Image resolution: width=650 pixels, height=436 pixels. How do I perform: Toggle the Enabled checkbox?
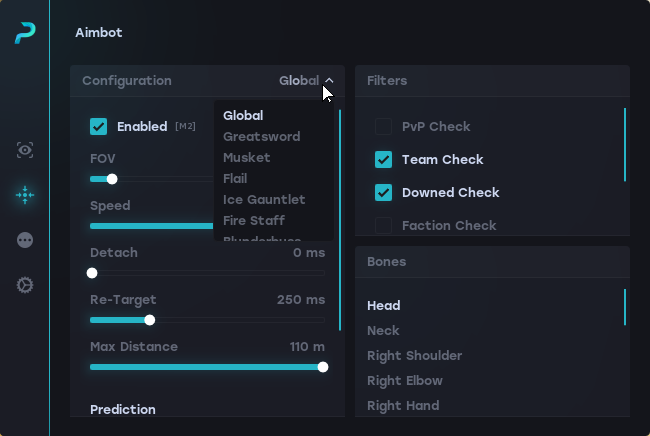pos(99,126)
